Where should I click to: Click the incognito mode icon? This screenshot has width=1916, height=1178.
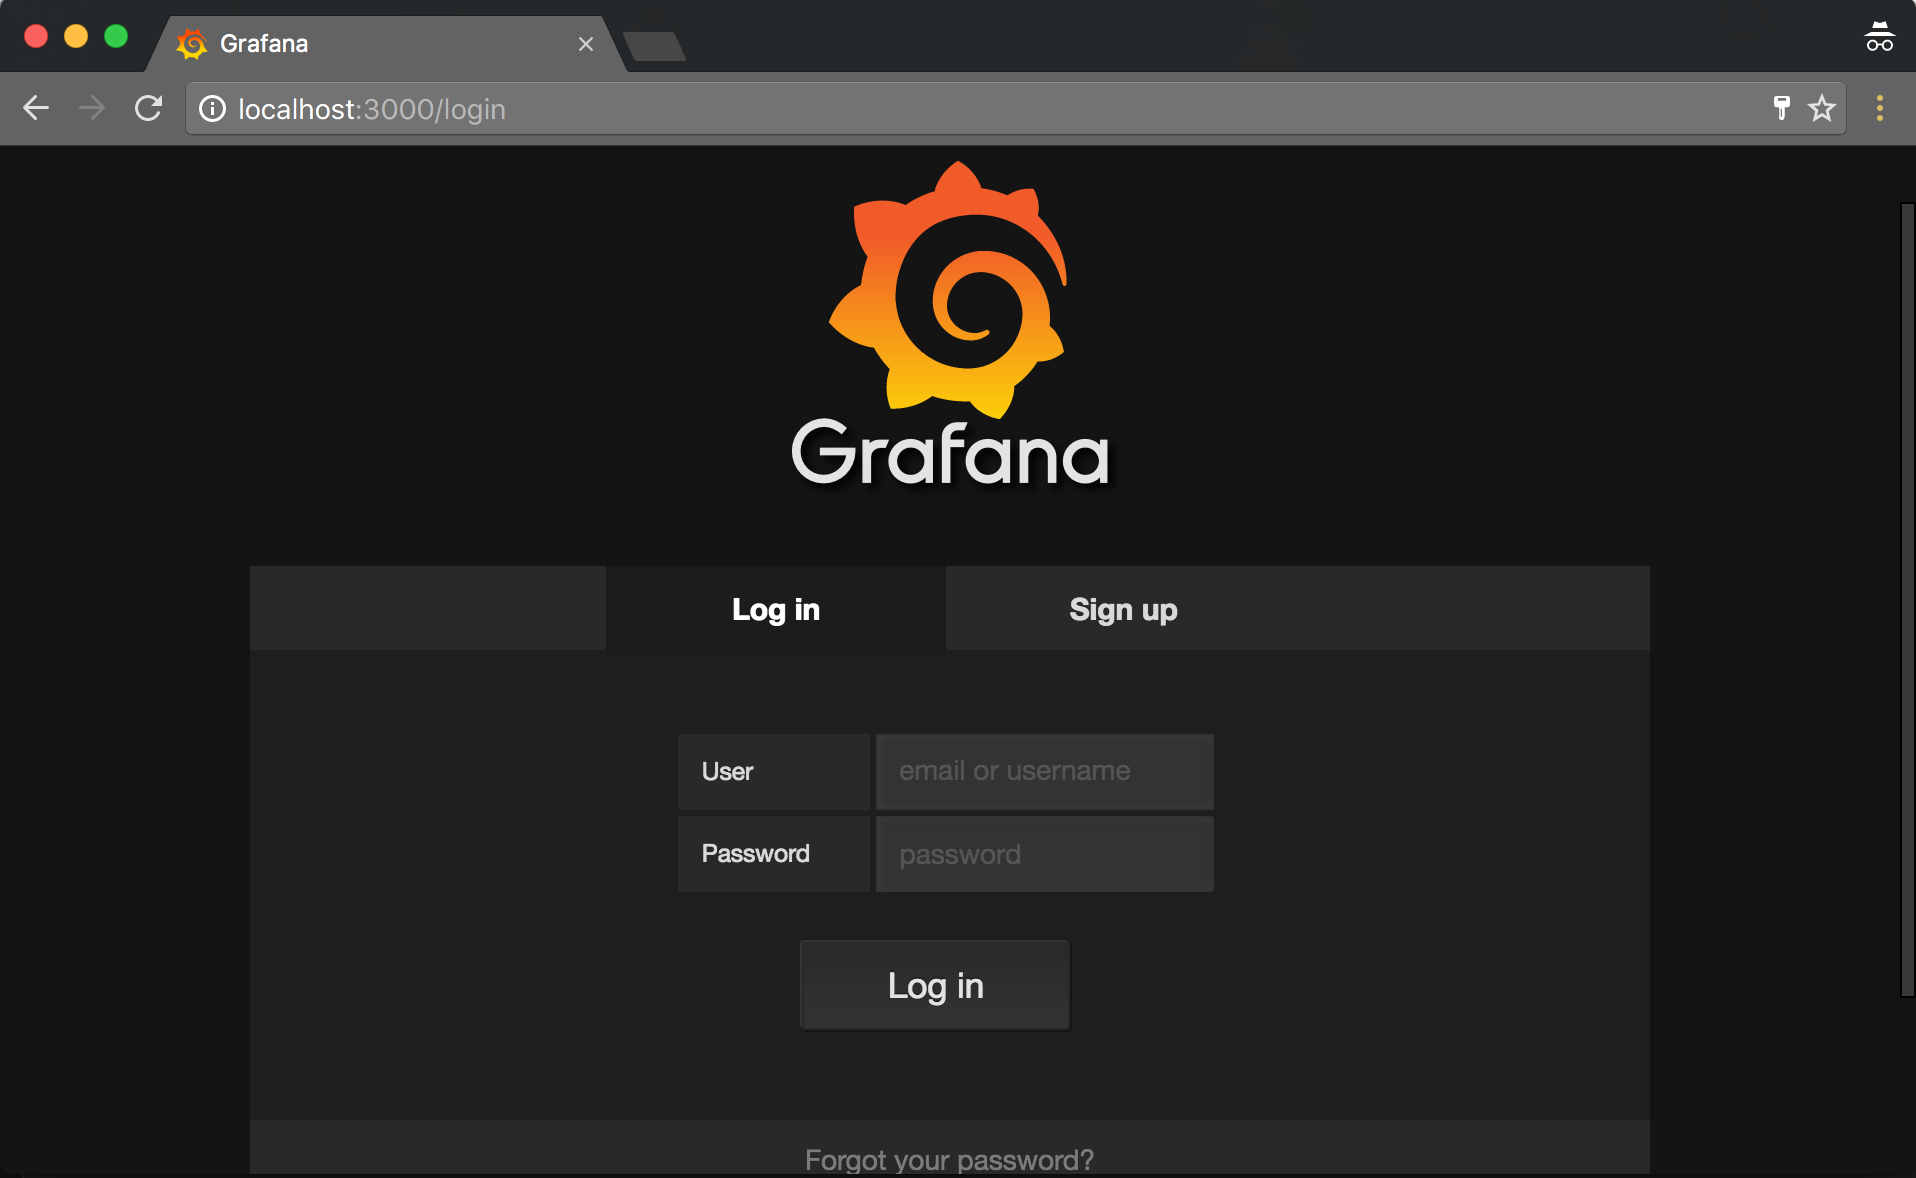[x=1879, y=37]
